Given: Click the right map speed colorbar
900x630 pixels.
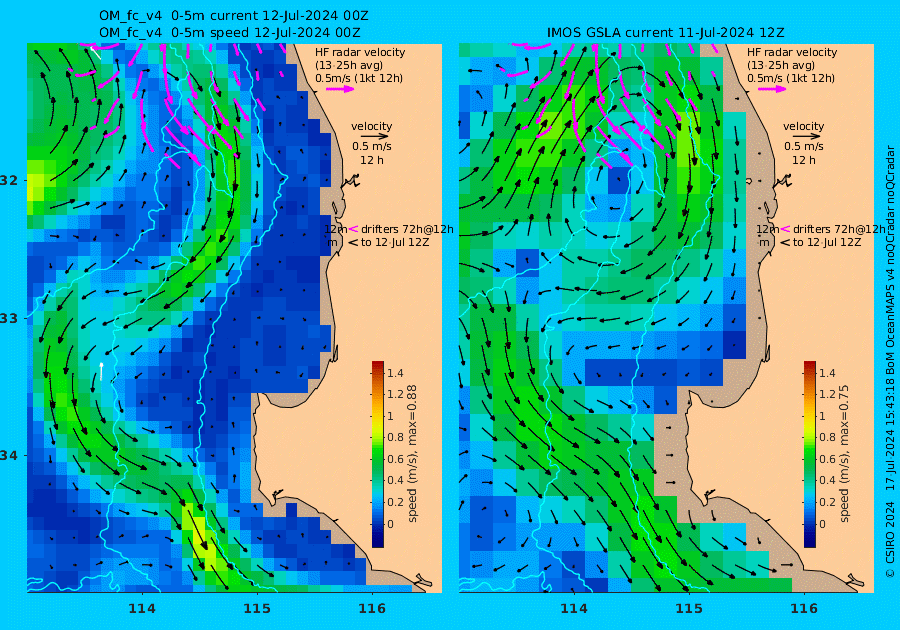Looking at the screenshot, I should click(x=809, y=454).
